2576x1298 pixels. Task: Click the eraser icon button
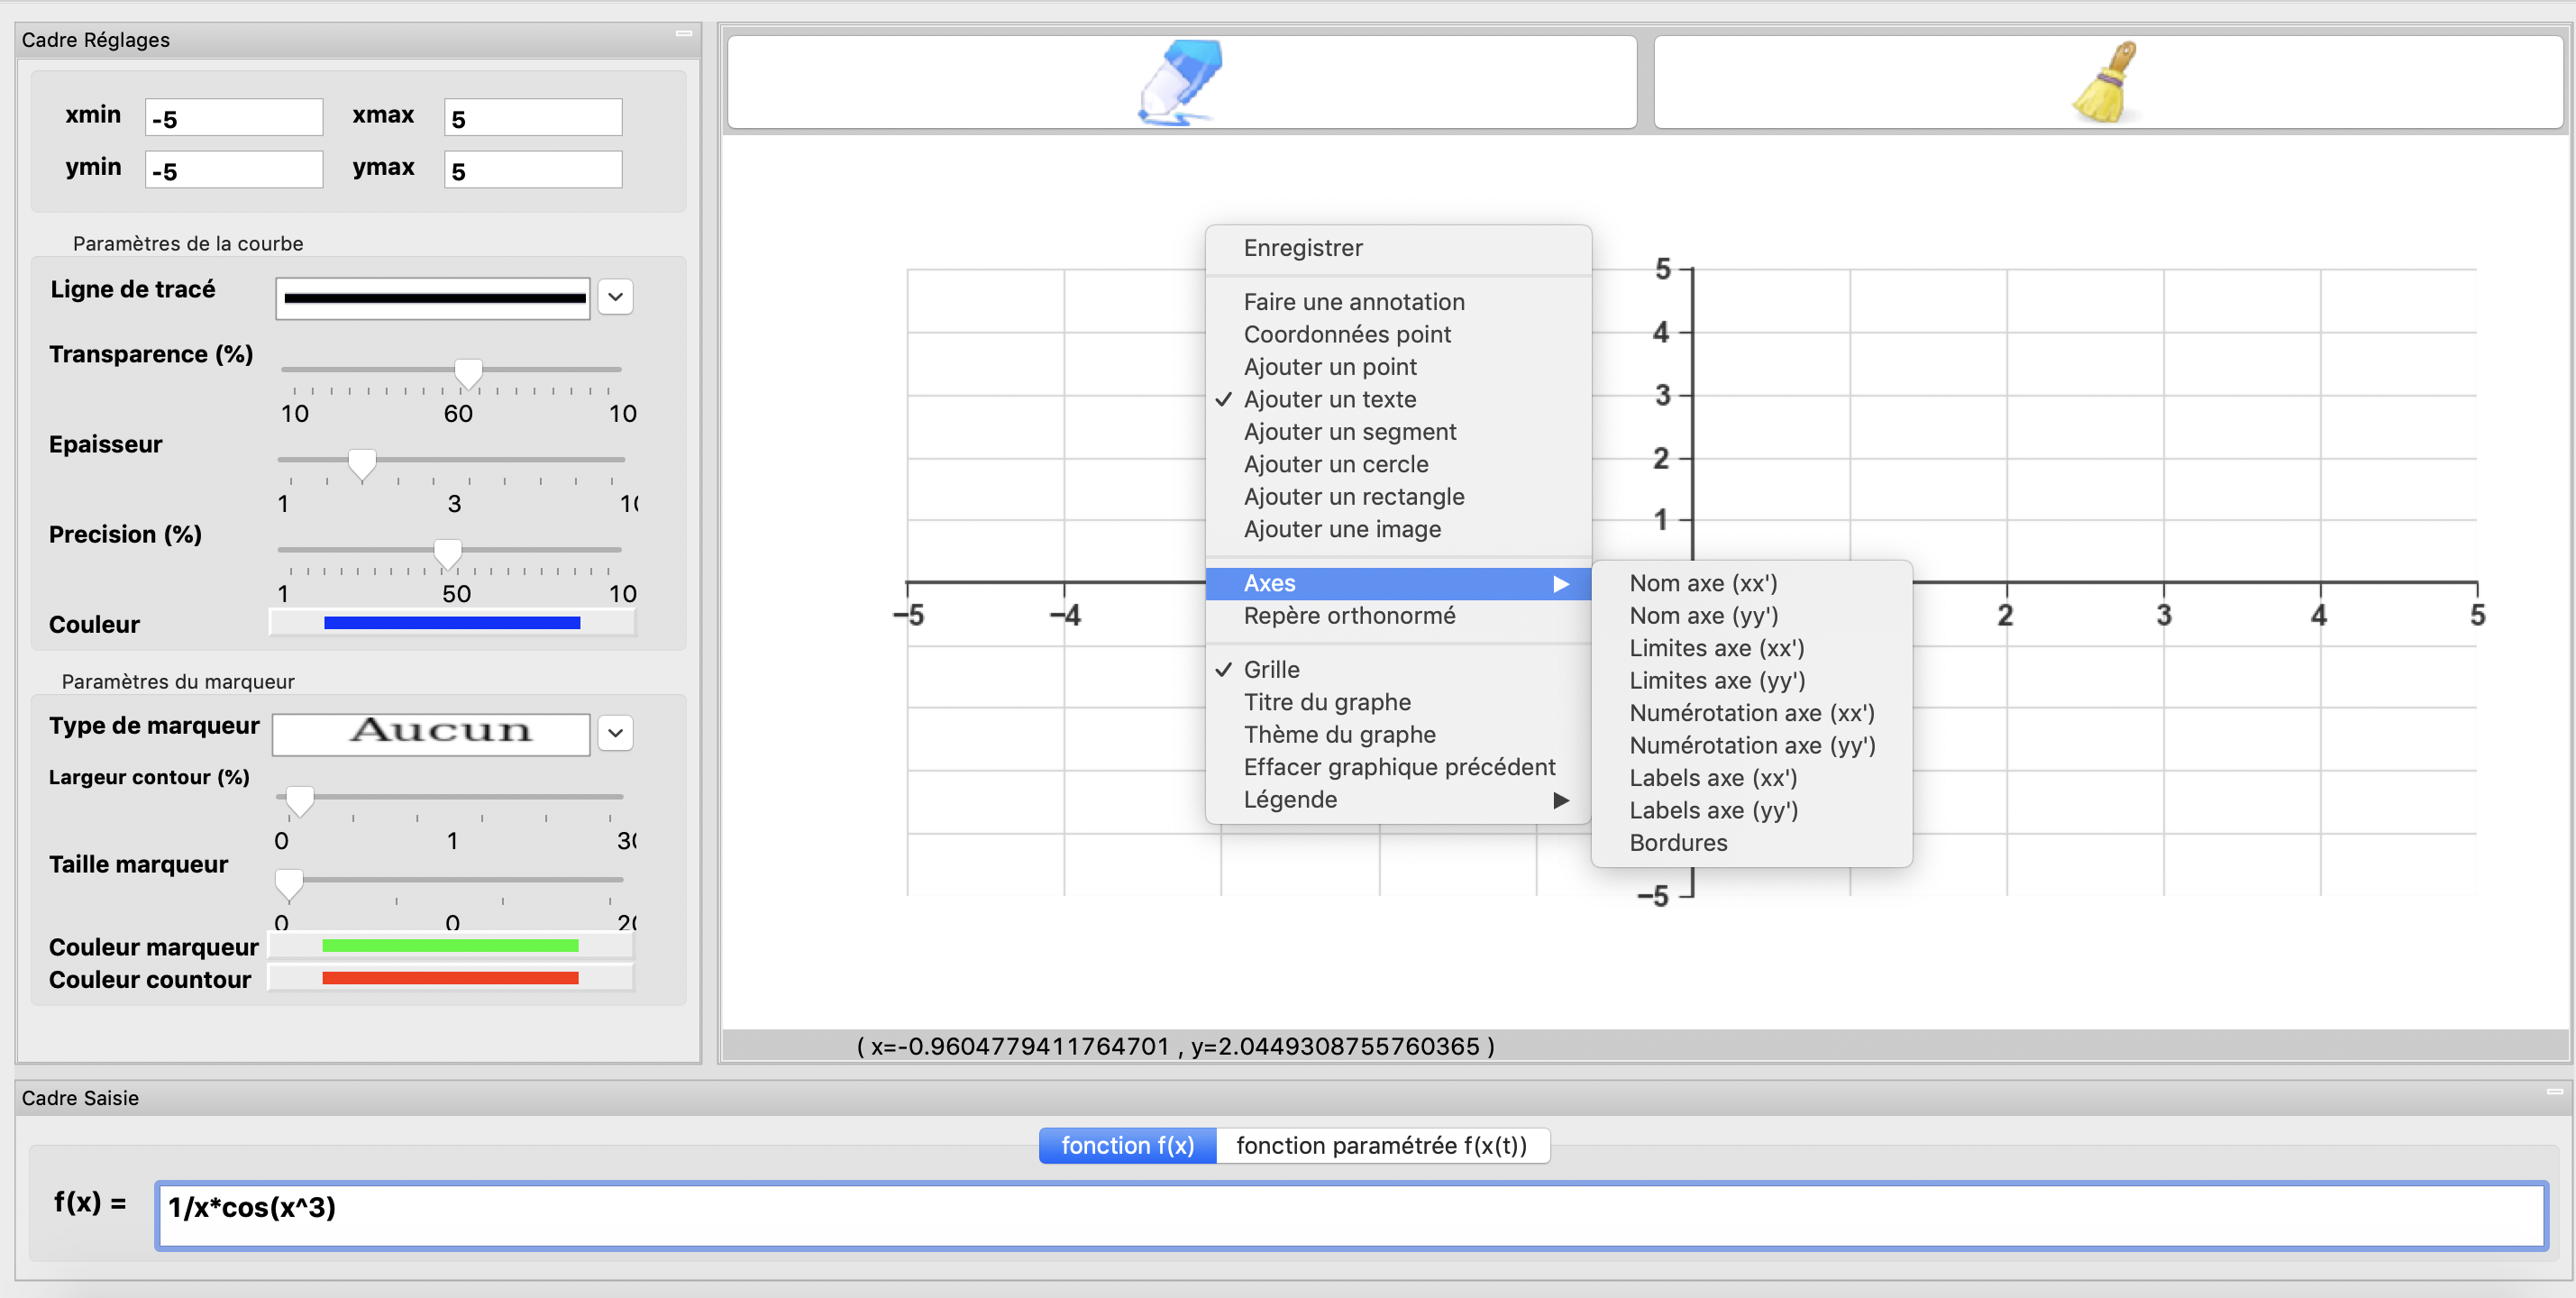pyautogui.click(x=1181, y=82)
